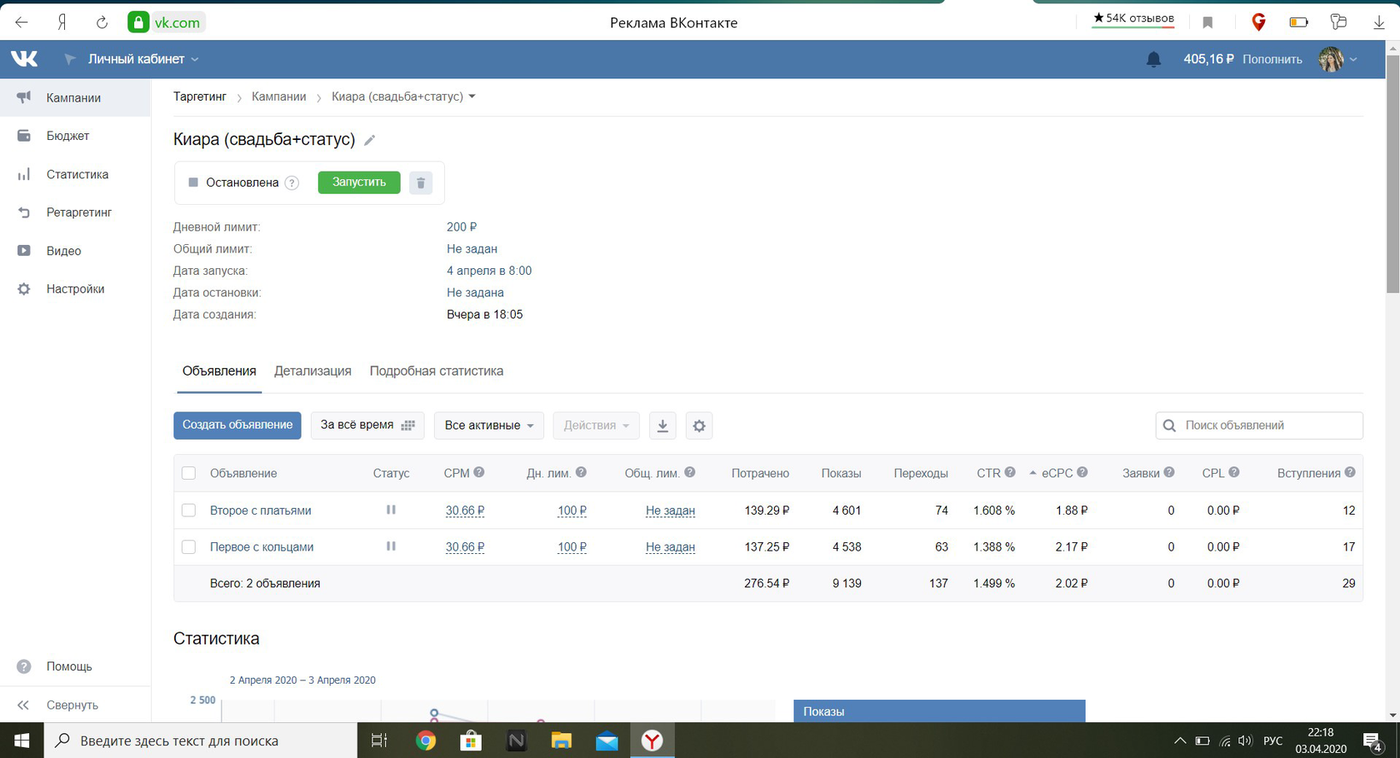Viewport: 1400px width, 758px height.
Task: Delete campaign using trash icon
Action: point(421,183)
